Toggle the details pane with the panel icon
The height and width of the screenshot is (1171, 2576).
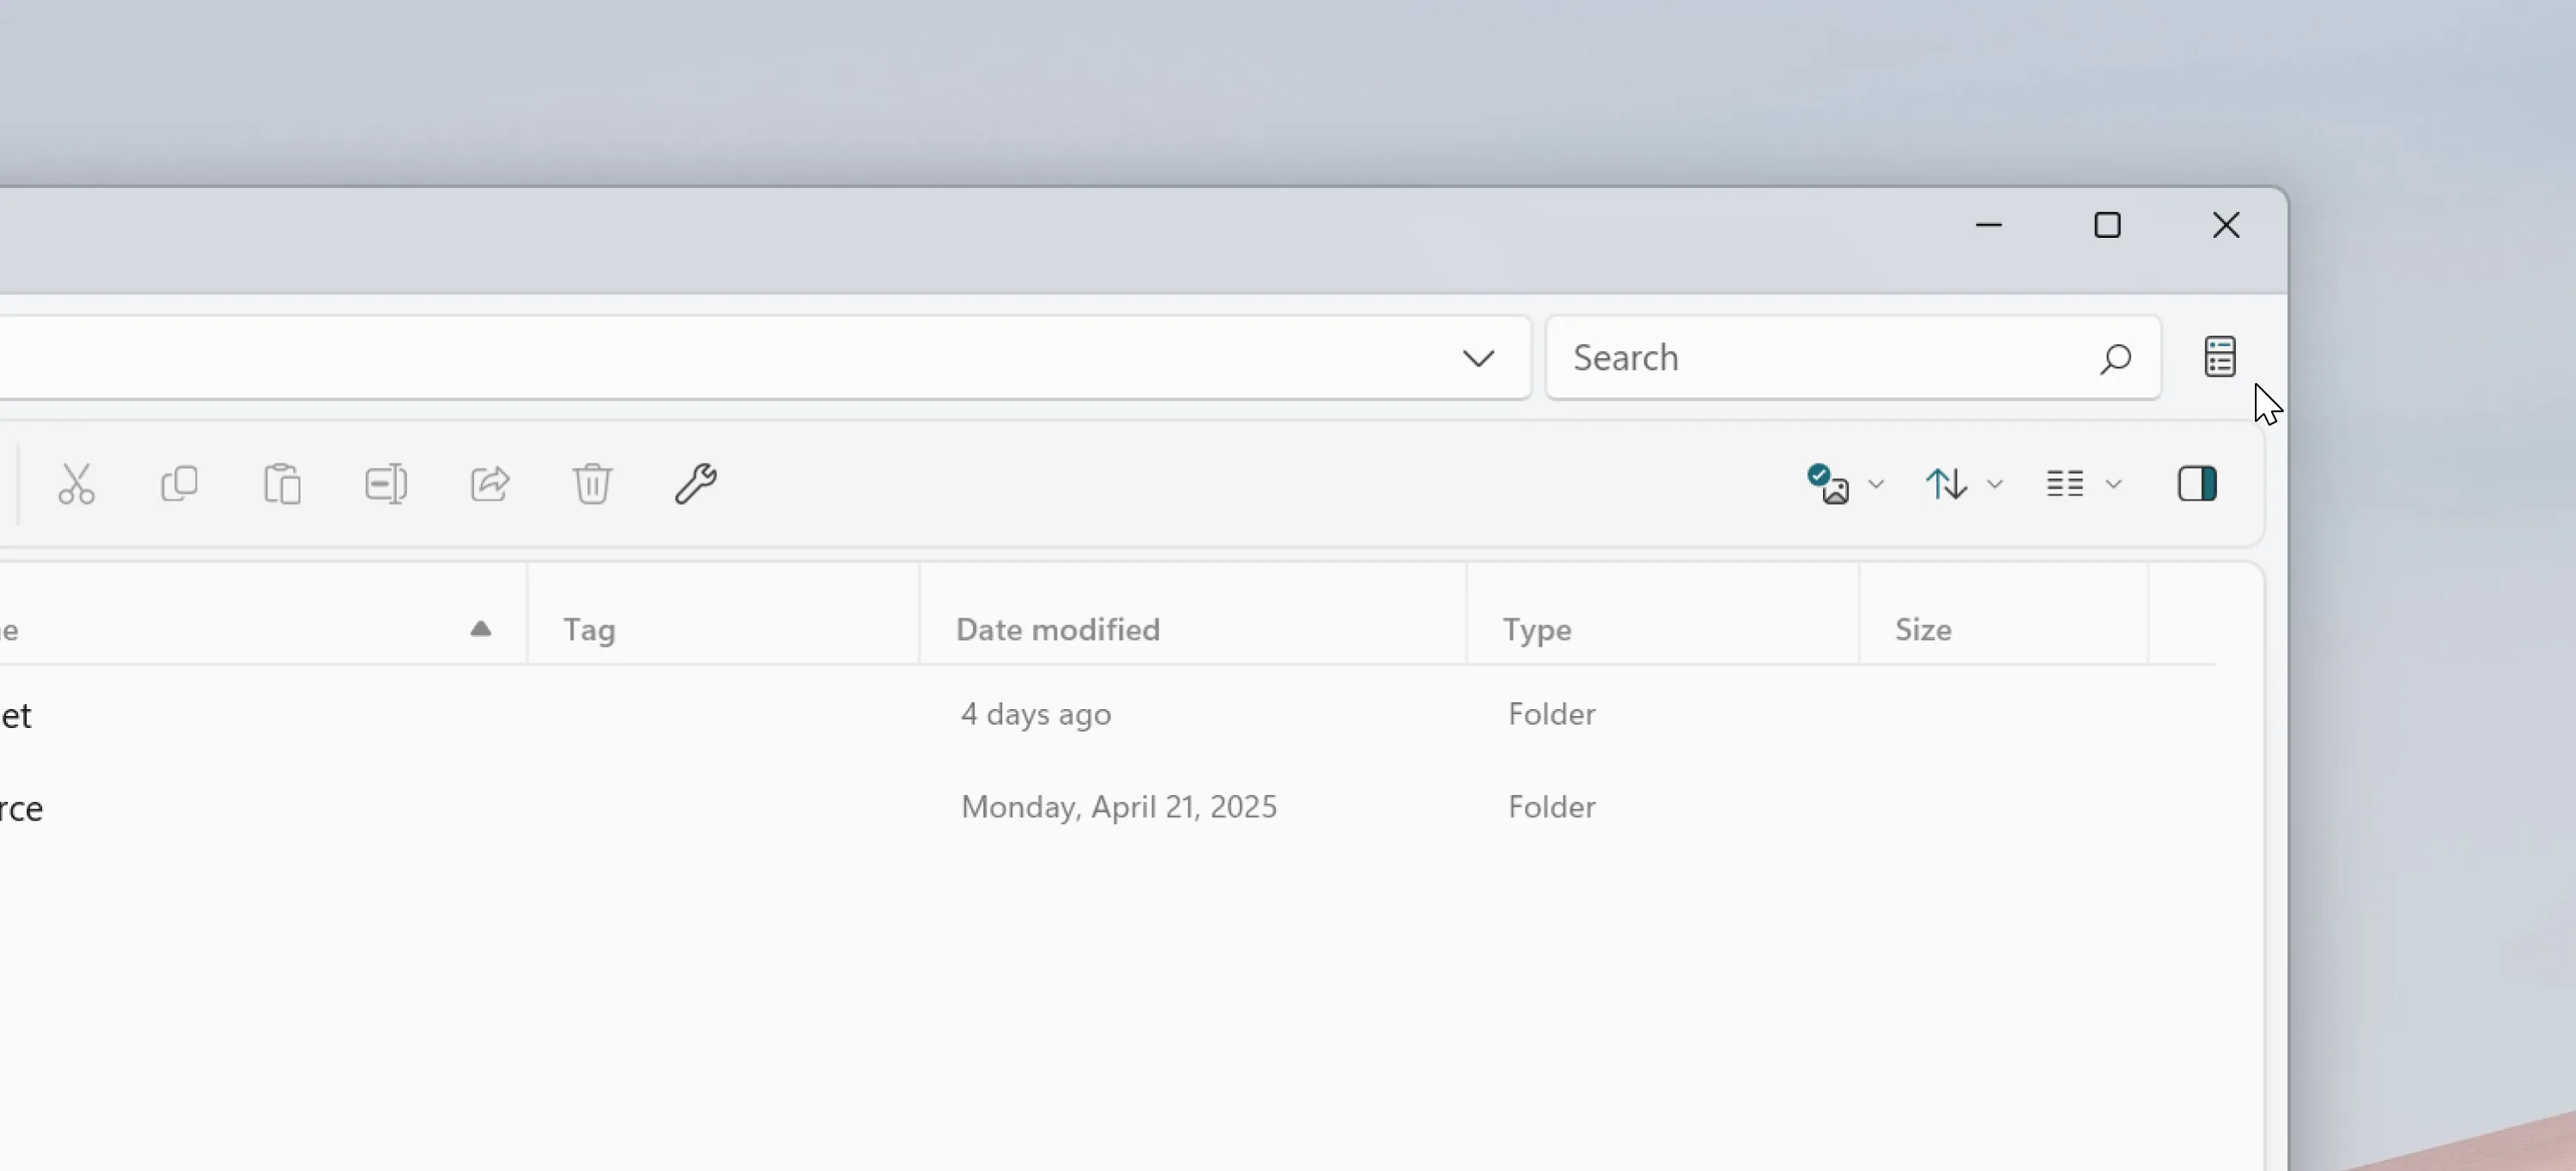2198,484
